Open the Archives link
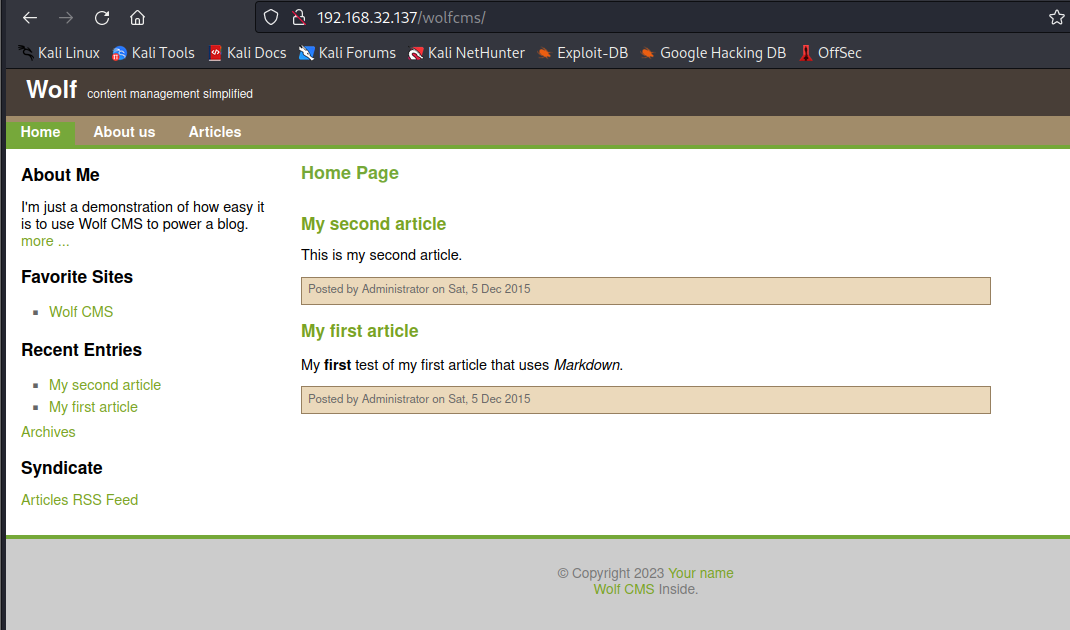 click(48, 432)
